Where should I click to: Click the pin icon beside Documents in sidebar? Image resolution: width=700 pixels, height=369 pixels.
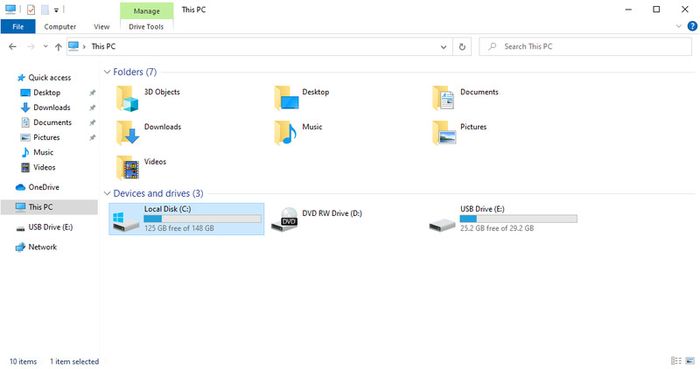[x=92, y=123]
